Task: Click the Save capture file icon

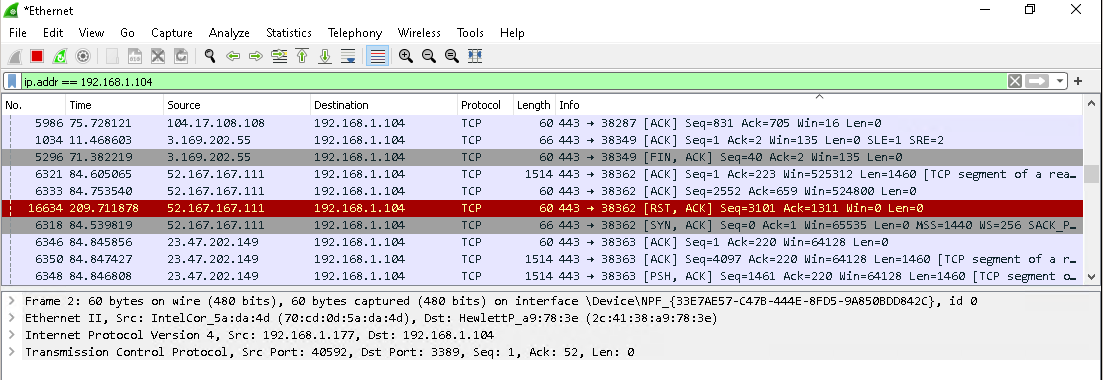Action: 135,56
